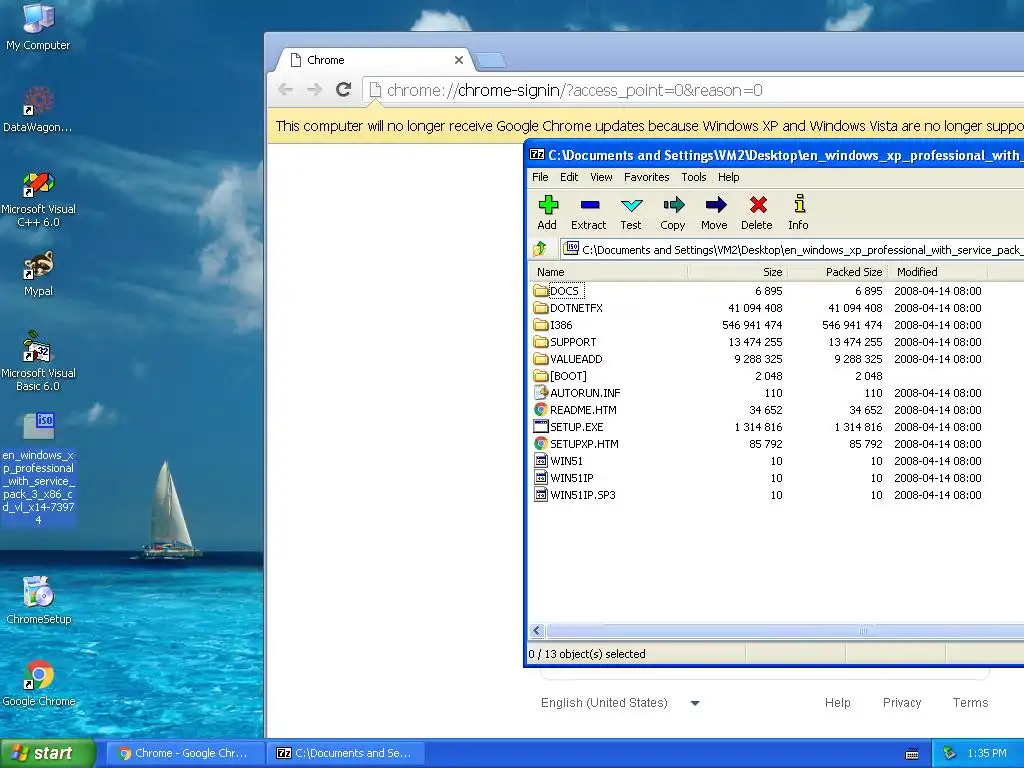1024x768 pixels.
Task: Click the Add toolbar icon in 7-Zip
Action: tap(547, 213)
